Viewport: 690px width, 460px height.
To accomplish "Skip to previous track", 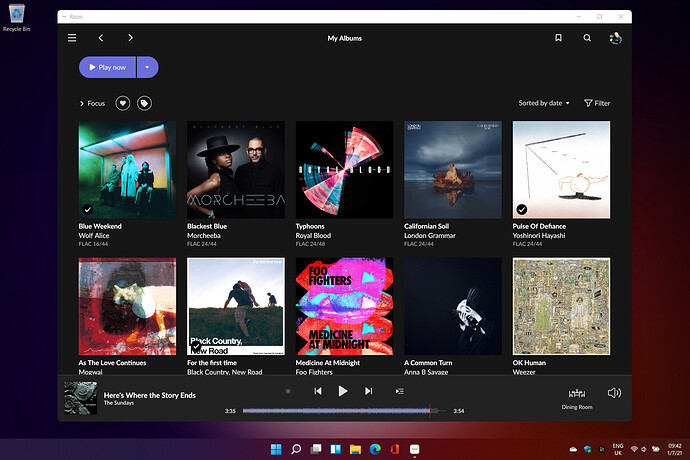I will point(318,391).
